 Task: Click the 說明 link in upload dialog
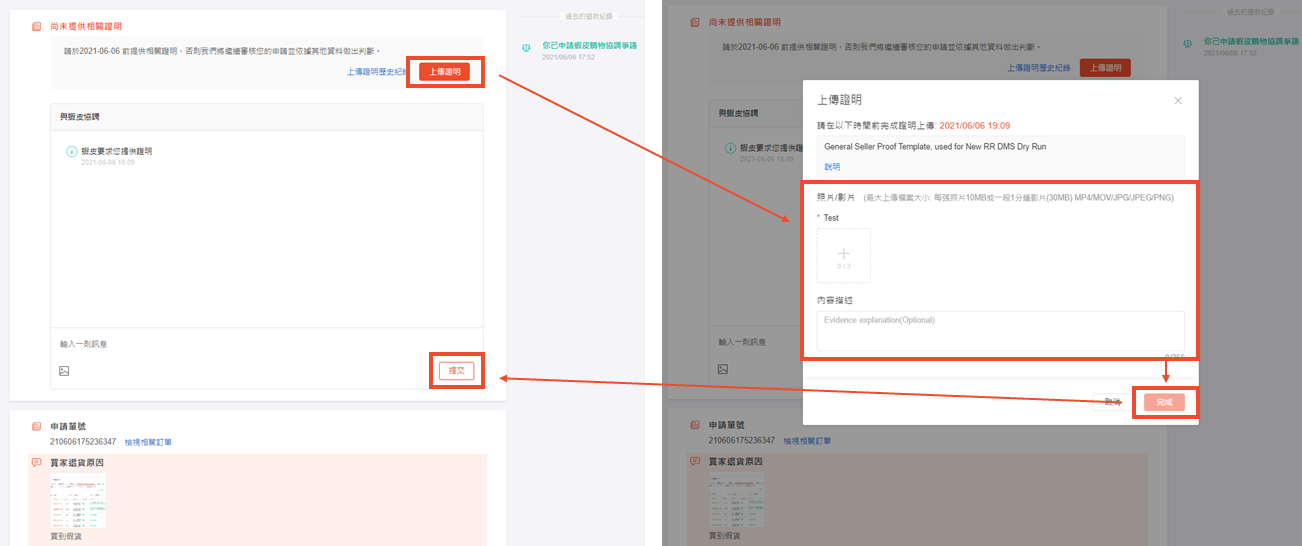click(x=832, y=166)
